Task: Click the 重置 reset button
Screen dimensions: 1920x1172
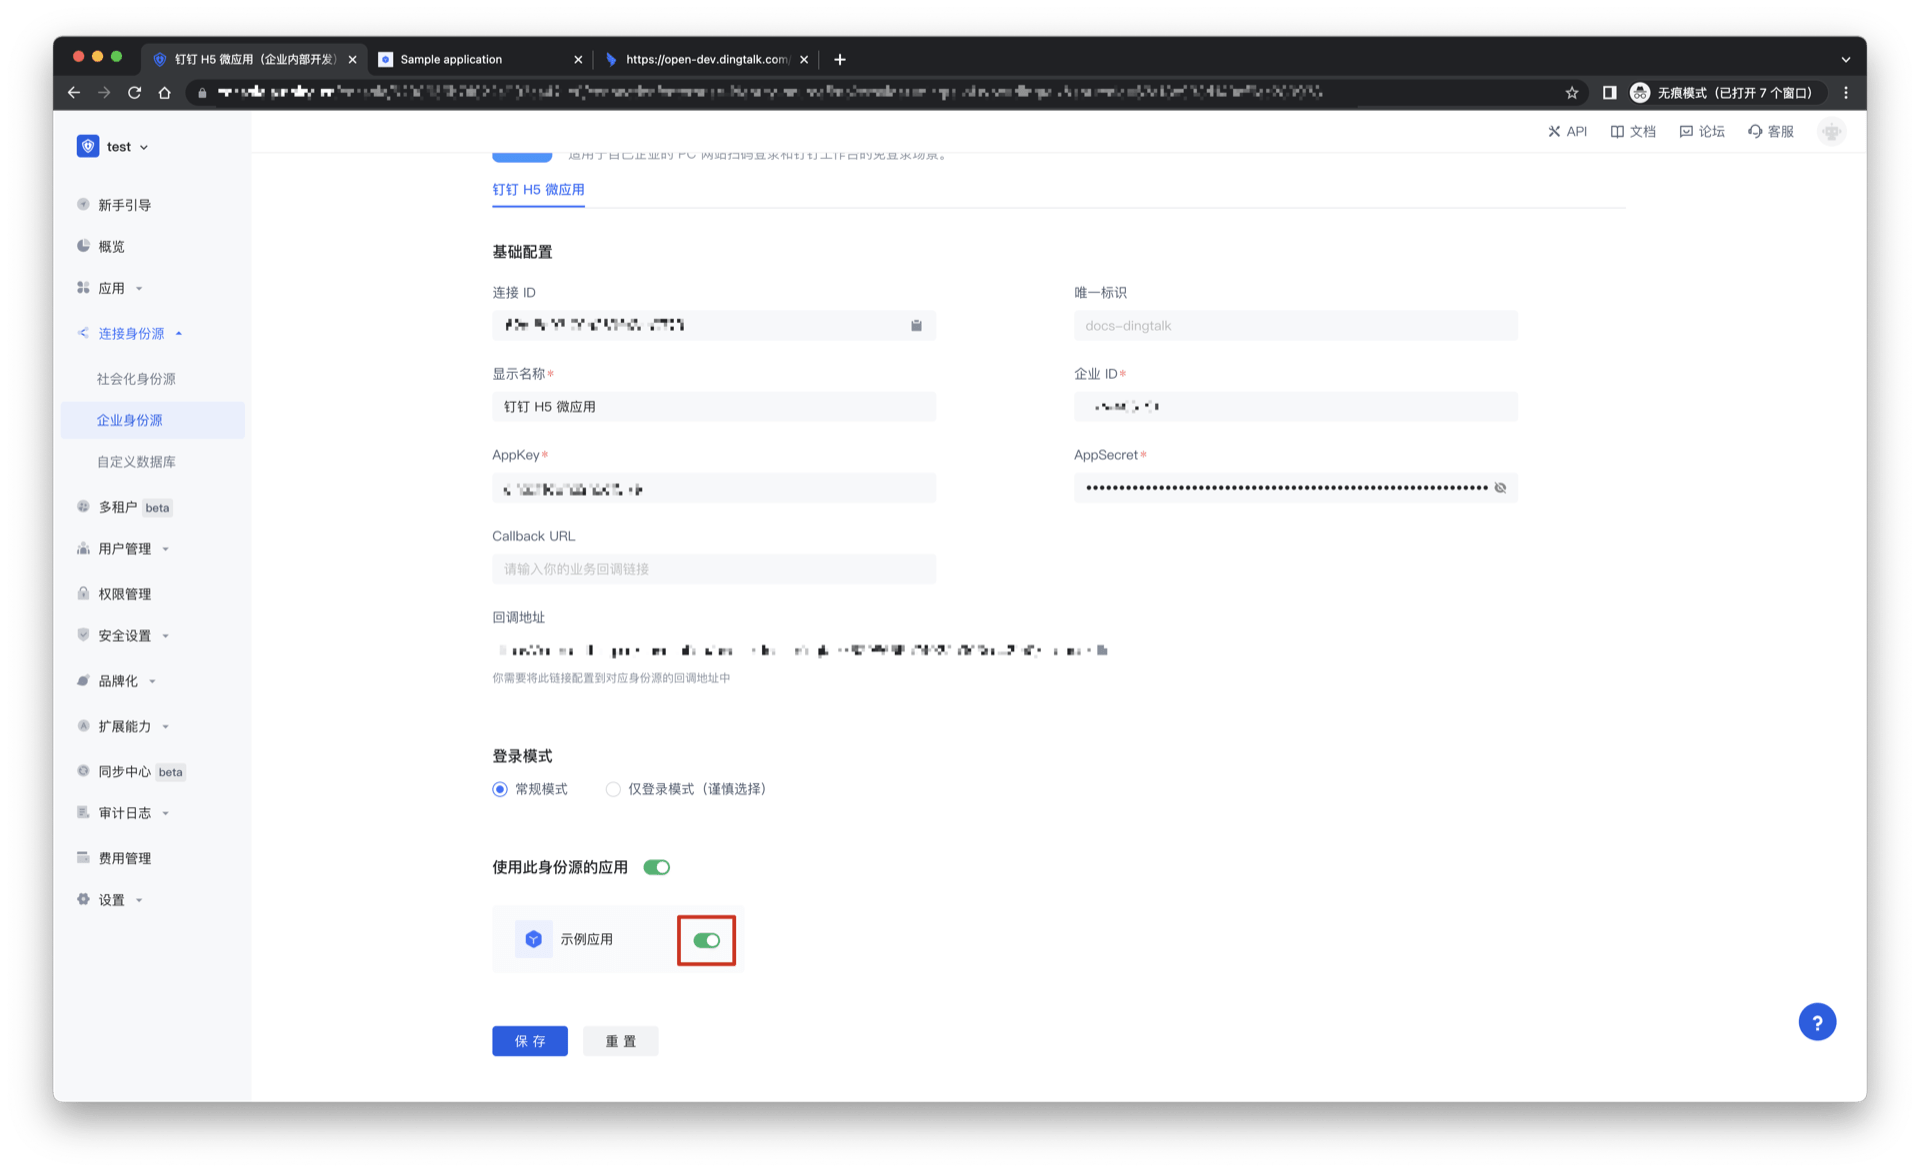Action: [620, 1041]
